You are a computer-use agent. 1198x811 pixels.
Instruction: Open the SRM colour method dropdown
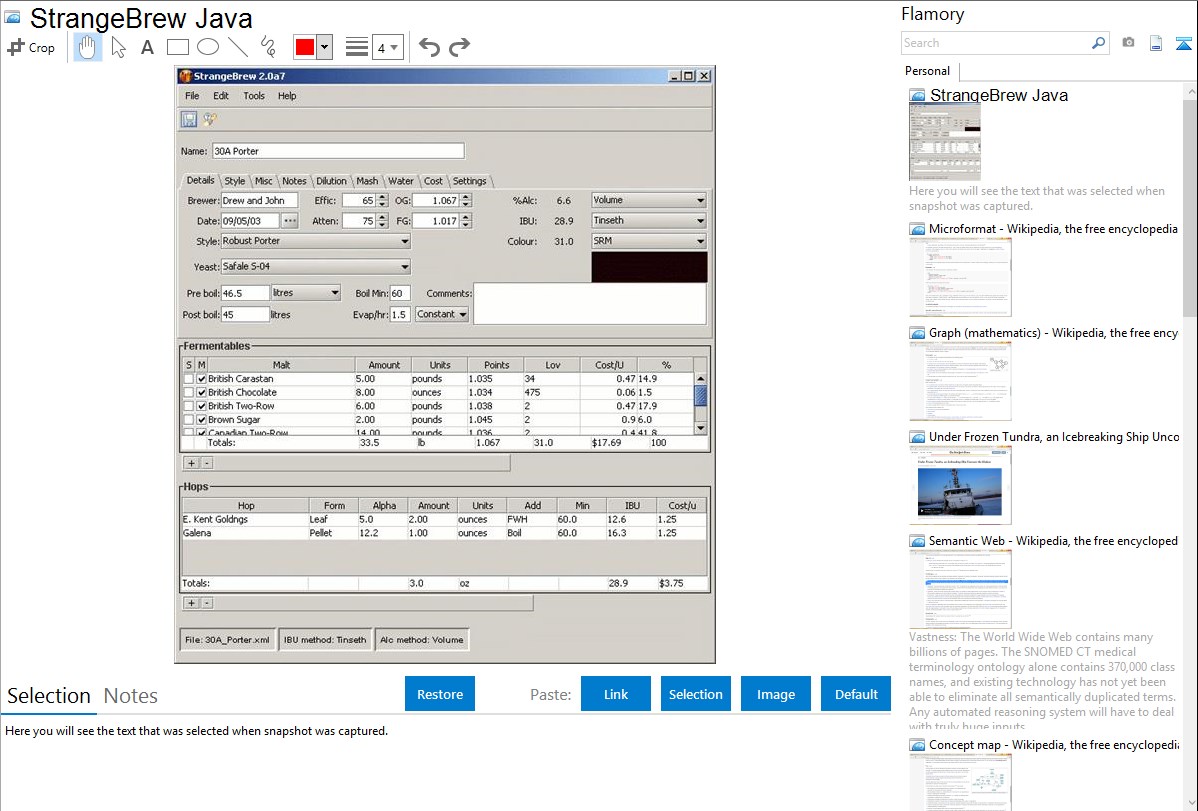649,241
